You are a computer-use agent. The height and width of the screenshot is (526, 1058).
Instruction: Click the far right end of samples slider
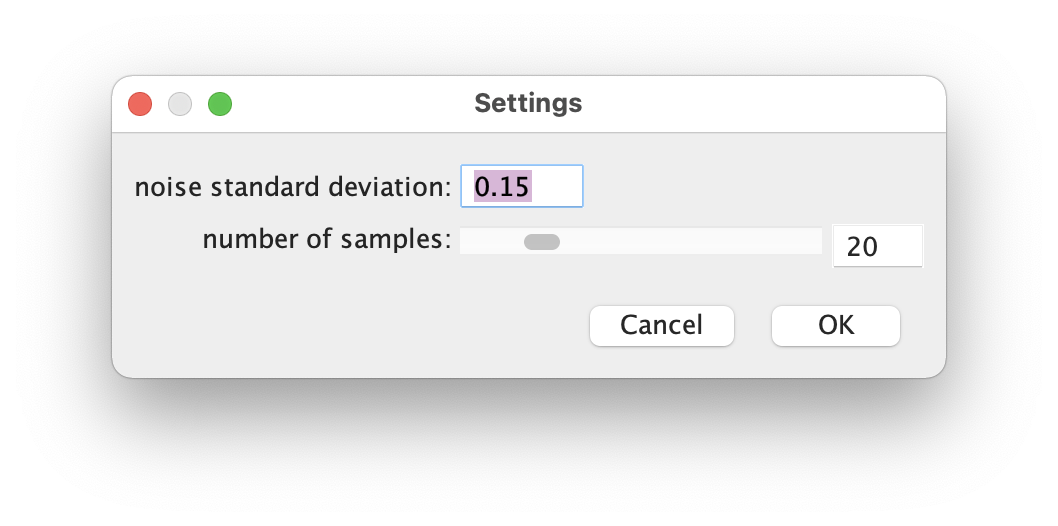pos(818,241)
